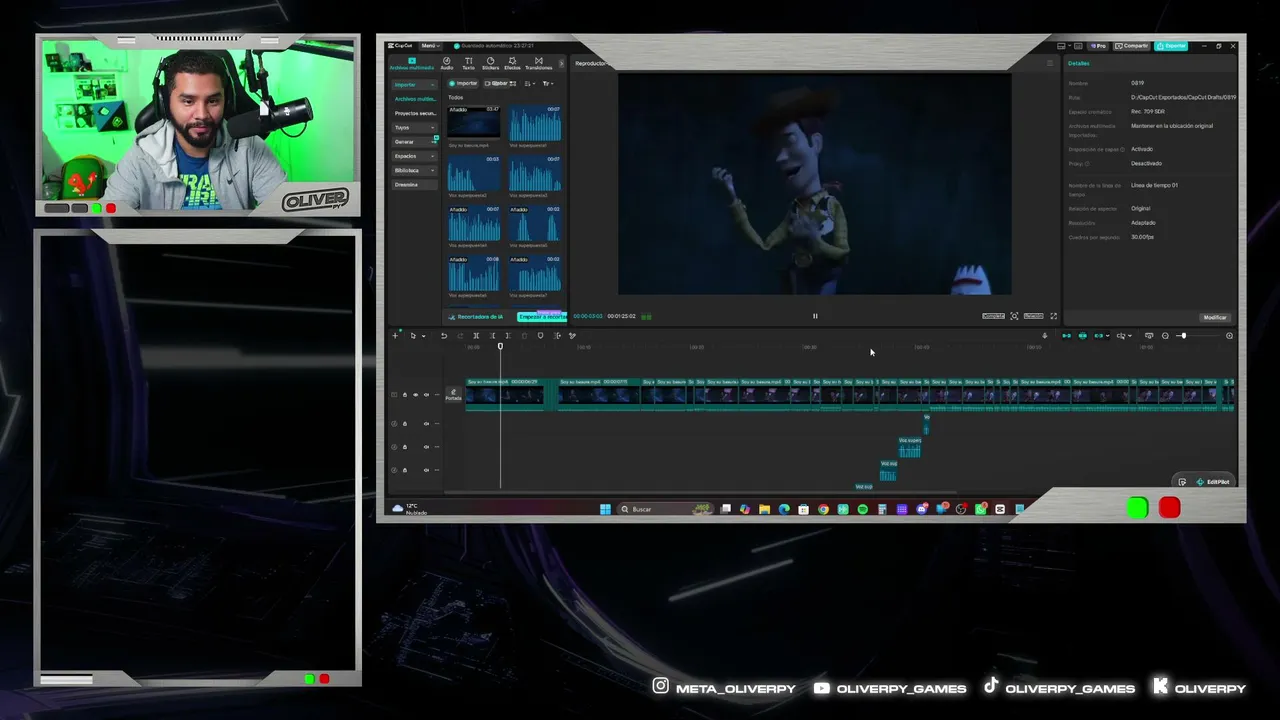This screenshot has height=720, width=1280.
Task: Open the keyboard shortcuts icon
Action: tap(1079, 46)
